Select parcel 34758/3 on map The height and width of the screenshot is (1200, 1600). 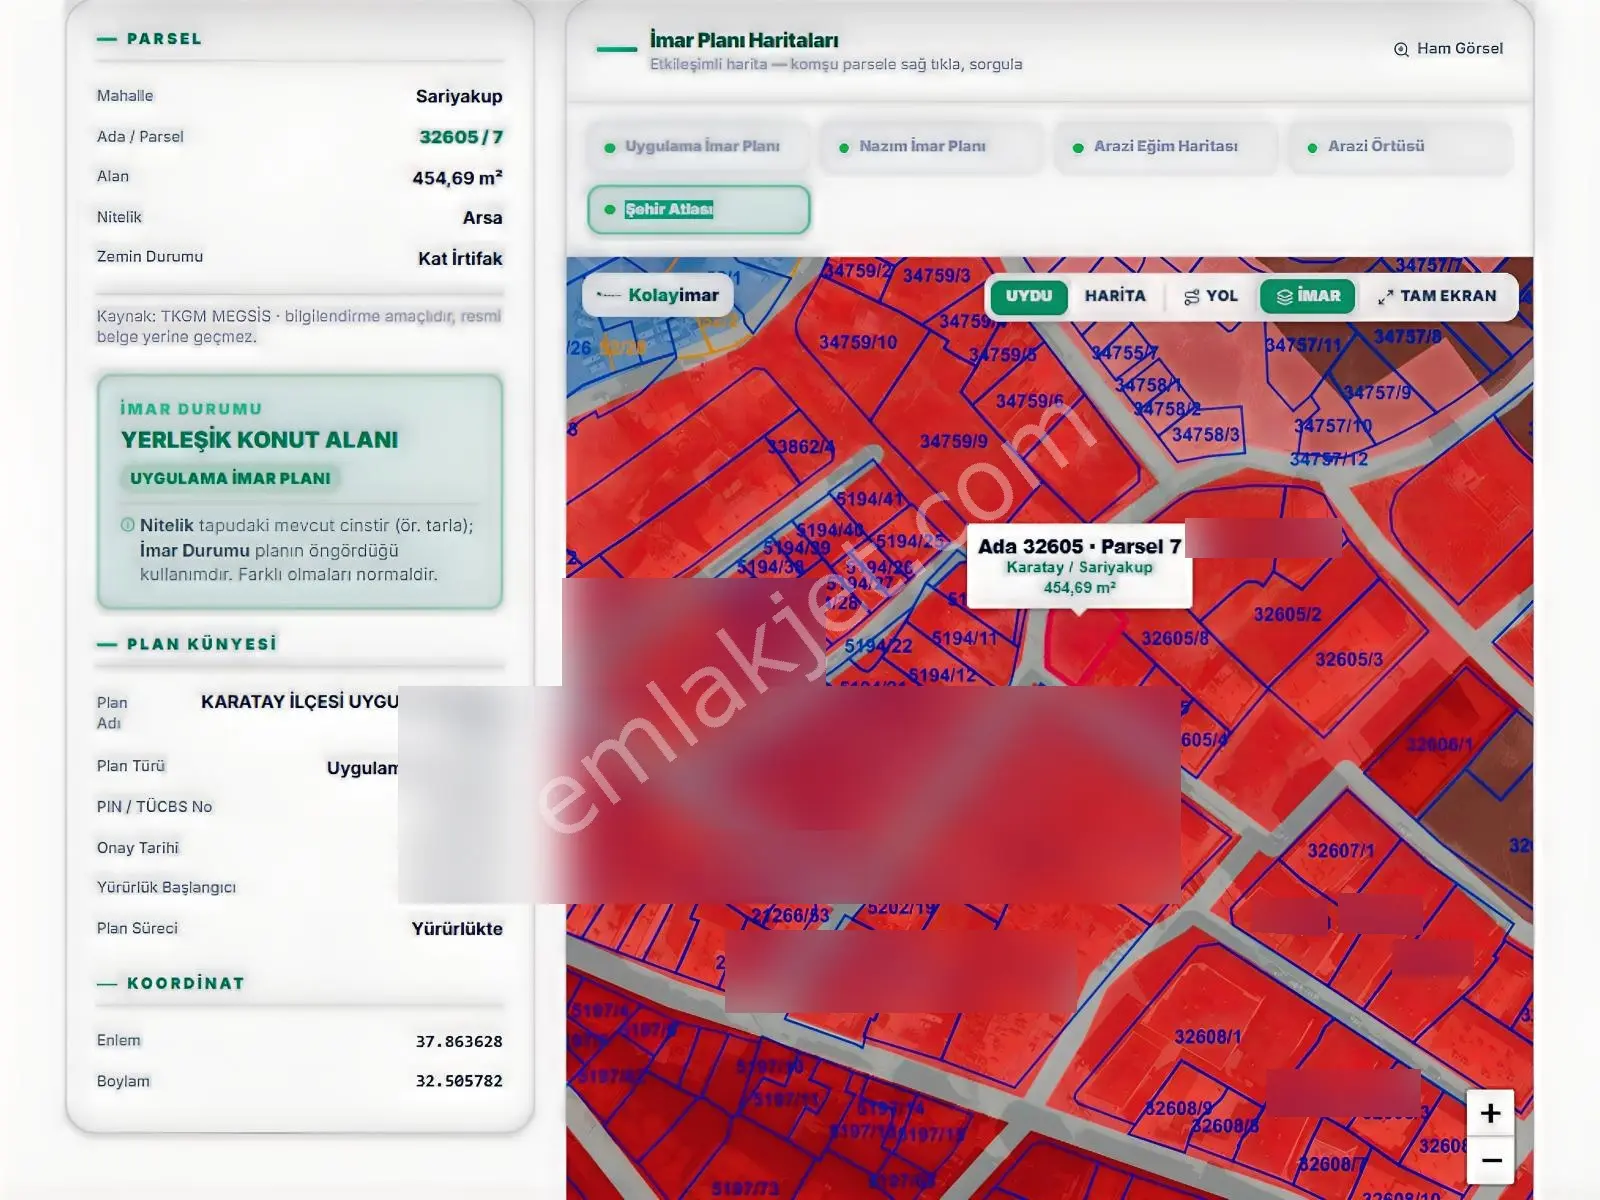point(1205,434)
